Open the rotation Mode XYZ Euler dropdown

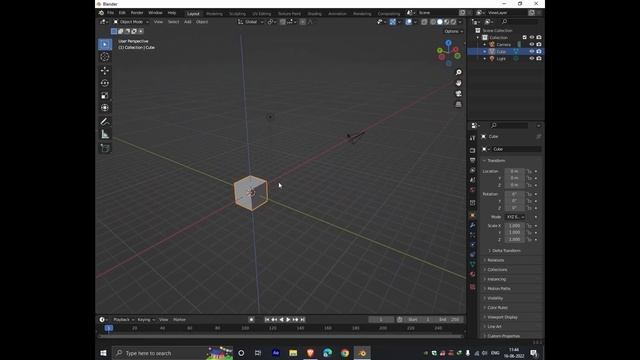coord(515,217)
